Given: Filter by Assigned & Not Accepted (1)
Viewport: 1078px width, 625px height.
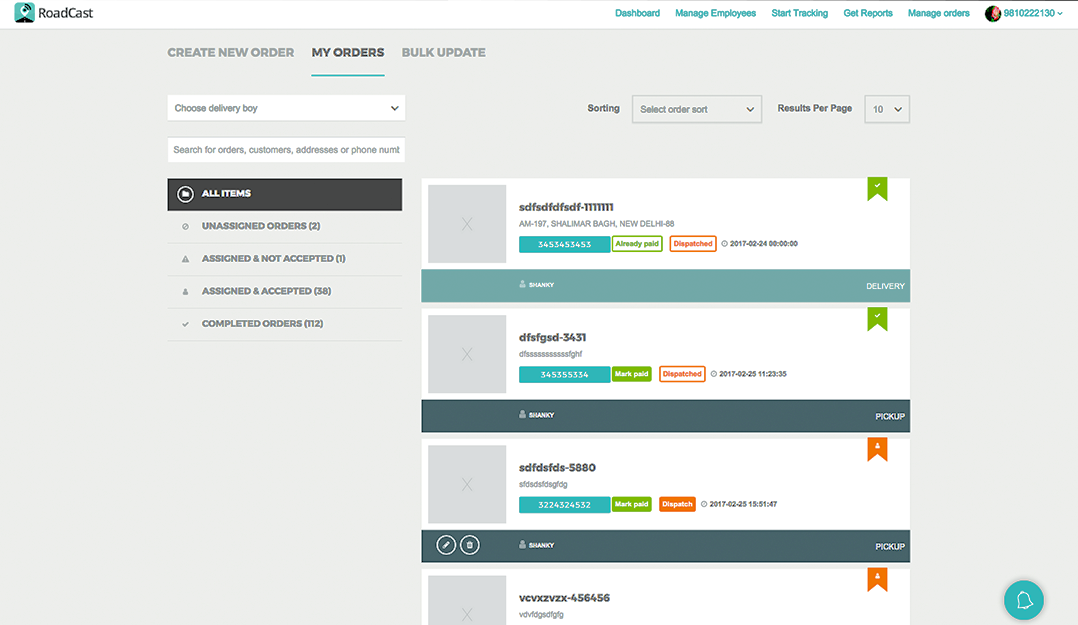Looking at the screenshot, I should [x=285, y=259].
